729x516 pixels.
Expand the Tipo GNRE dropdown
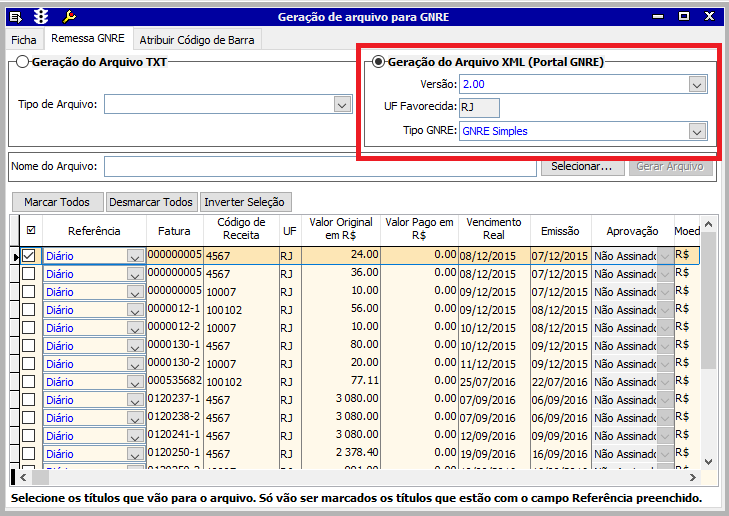(697, 131)
